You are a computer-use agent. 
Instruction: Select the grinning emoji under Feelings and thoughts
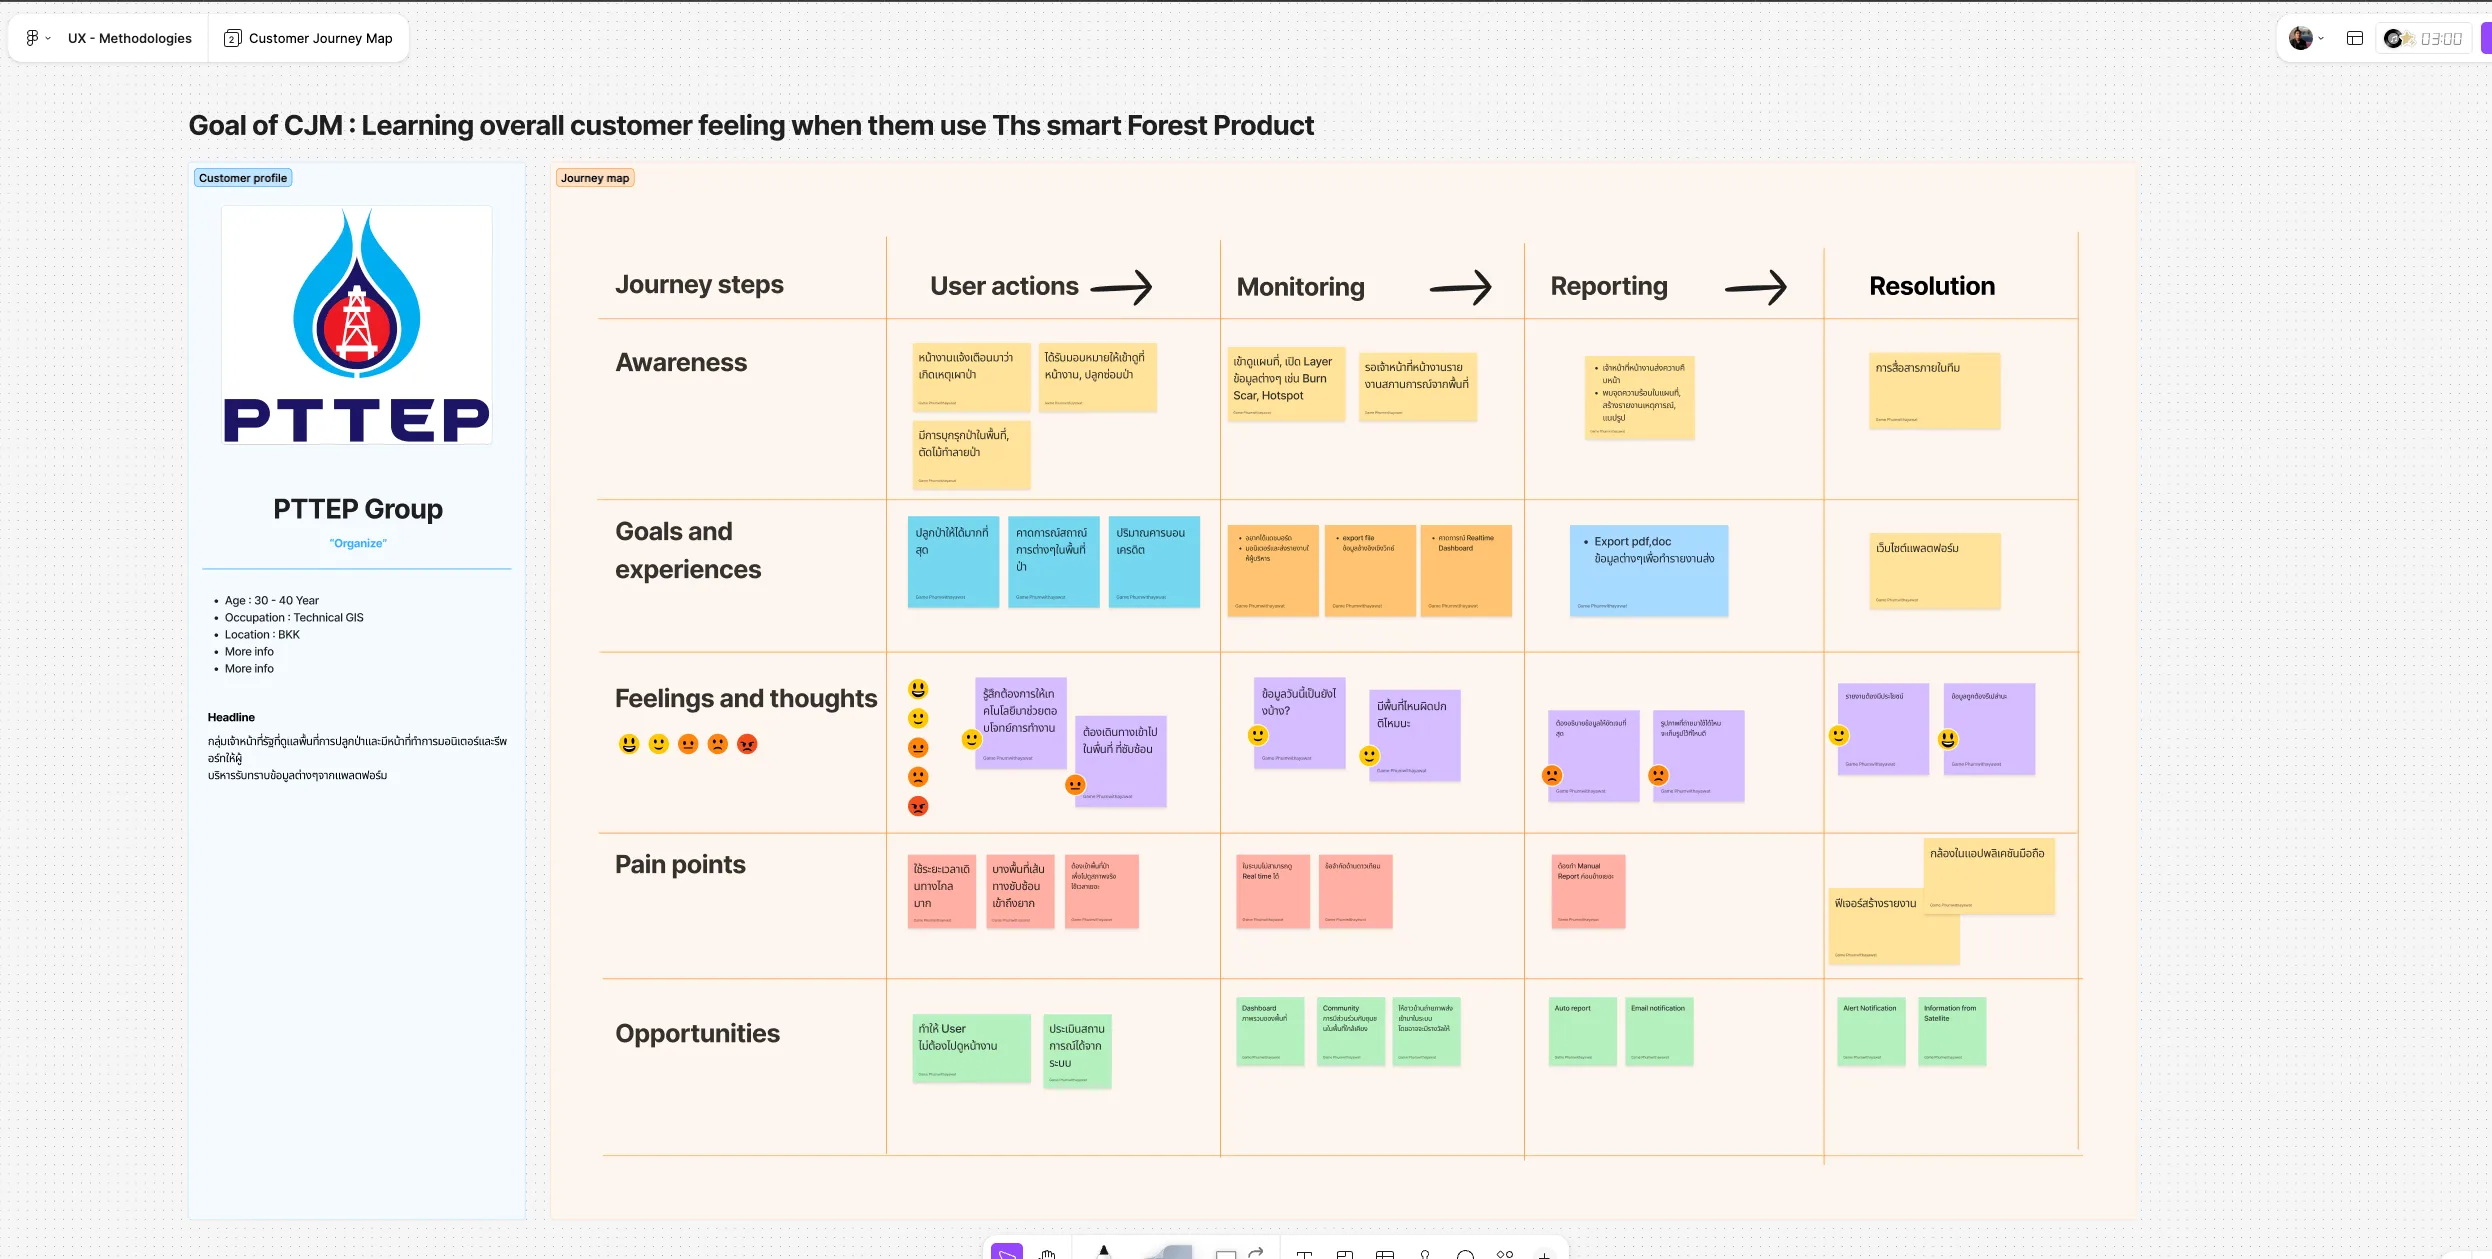point(629,744)
